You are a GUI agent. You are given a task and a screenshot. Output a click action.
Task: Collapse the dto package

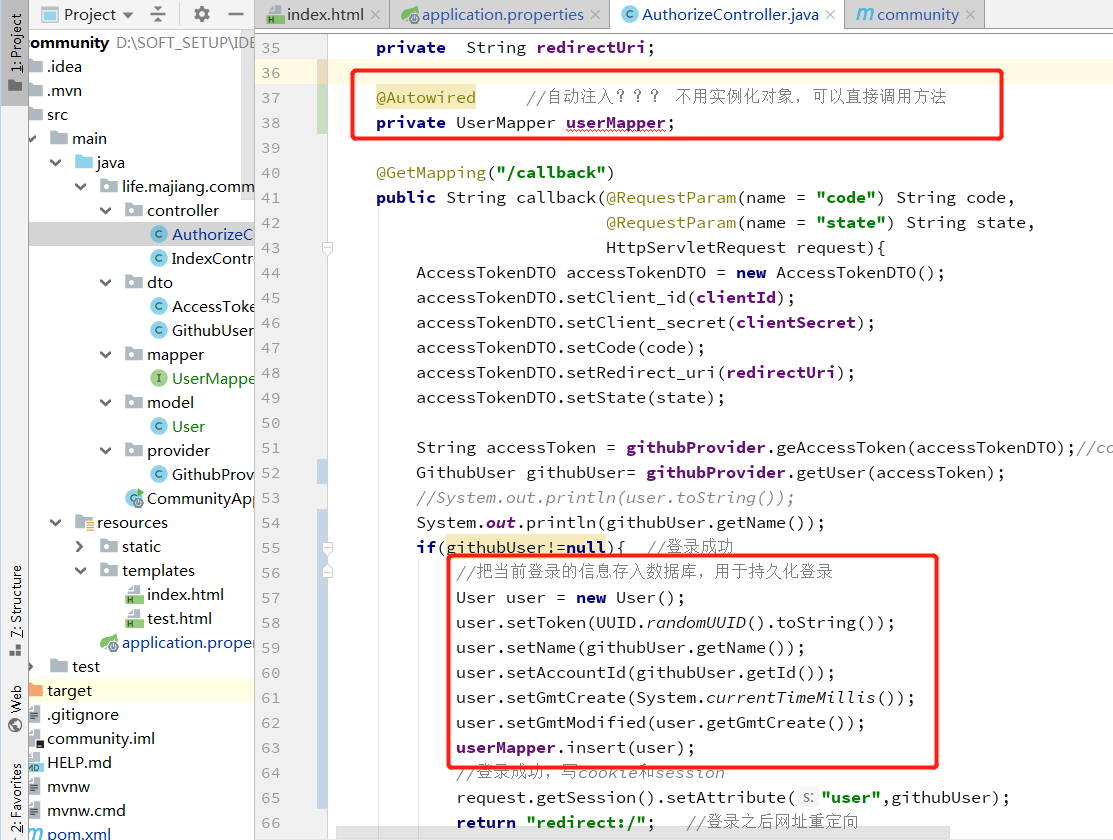coord(106,283)
